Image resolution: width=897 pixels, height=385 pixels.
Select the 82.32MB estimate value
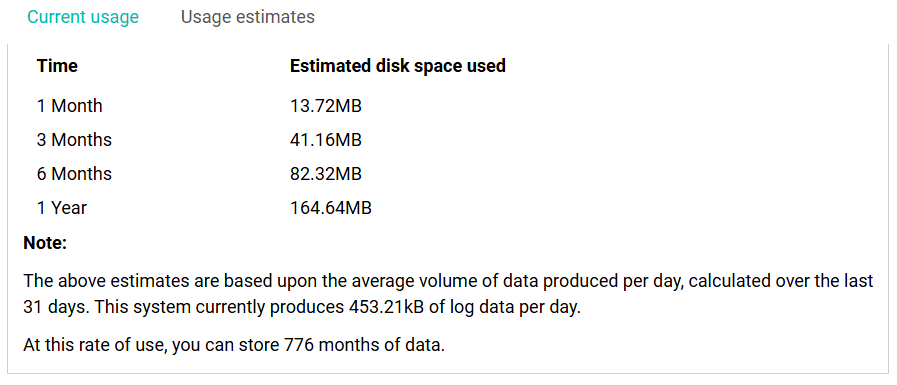pos(326,173)
